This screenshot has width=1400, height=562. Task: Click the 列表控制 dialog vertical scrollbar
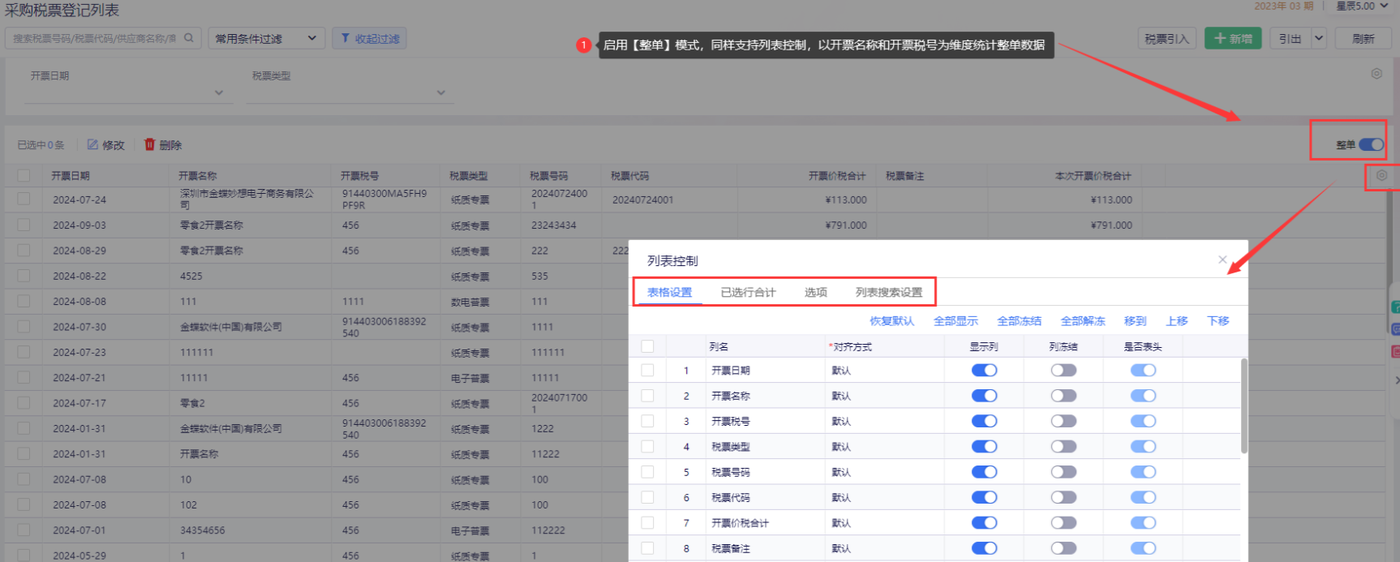click(1244, 405)
